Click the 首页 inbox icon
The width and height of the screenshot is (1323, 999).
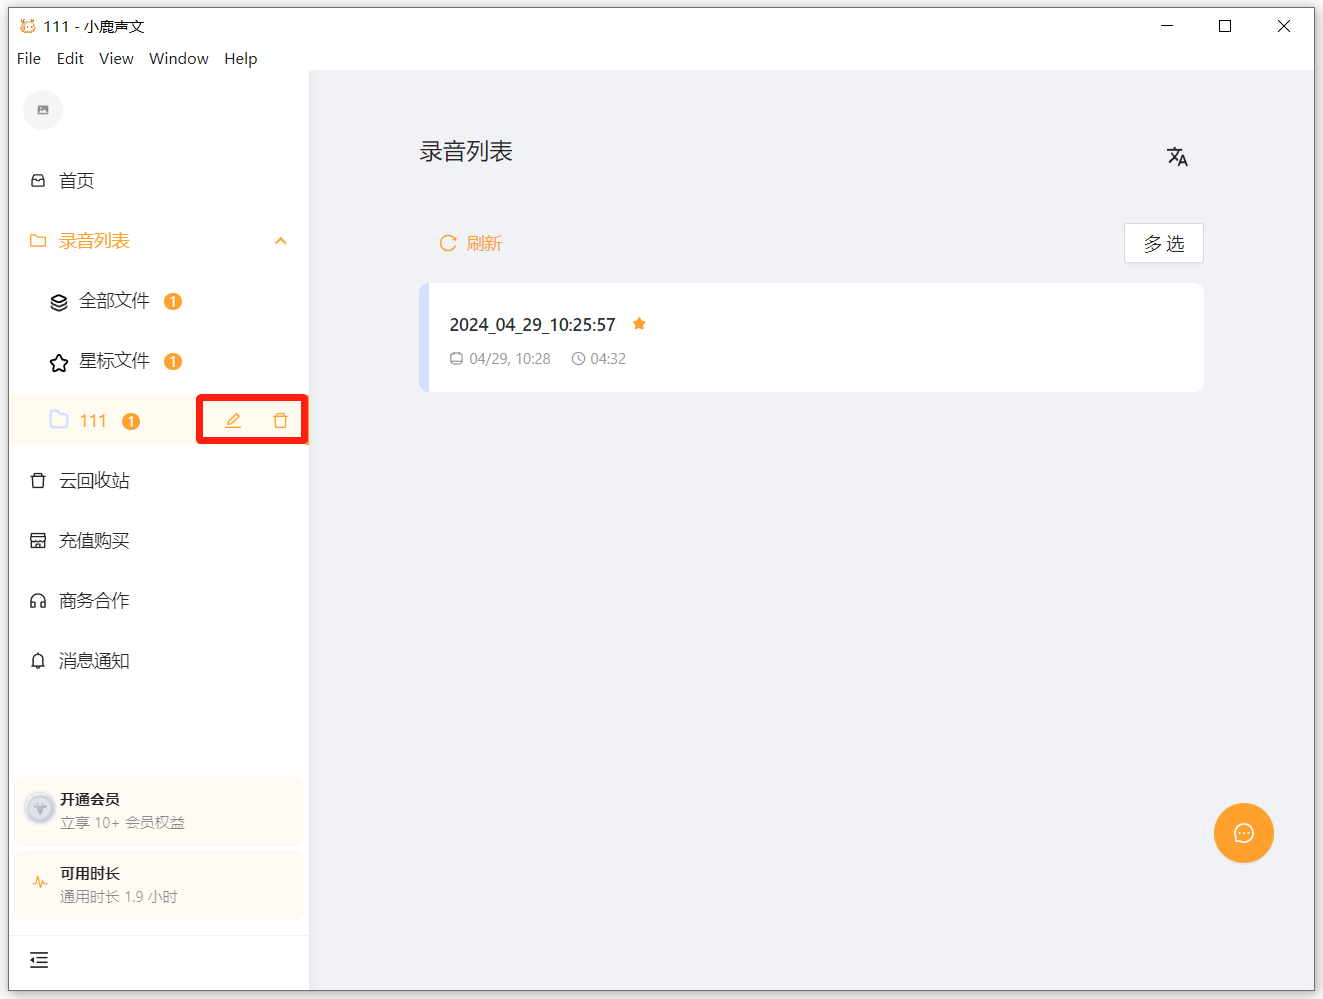click(x=38, y=181)
